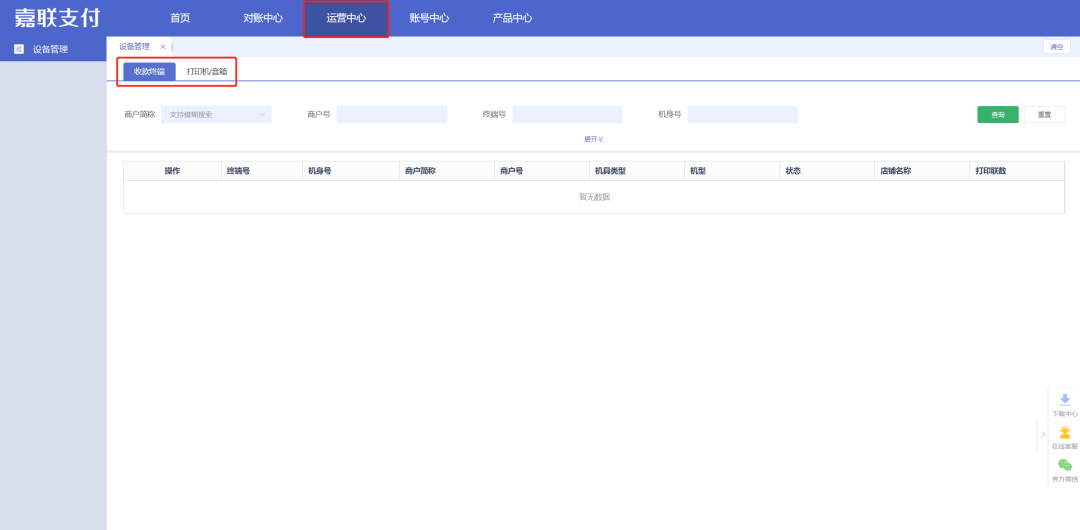The height and width of the screenshot is (530, 1080).
Task: Switch to the 收款终端 tab
Action: [149, 72]
